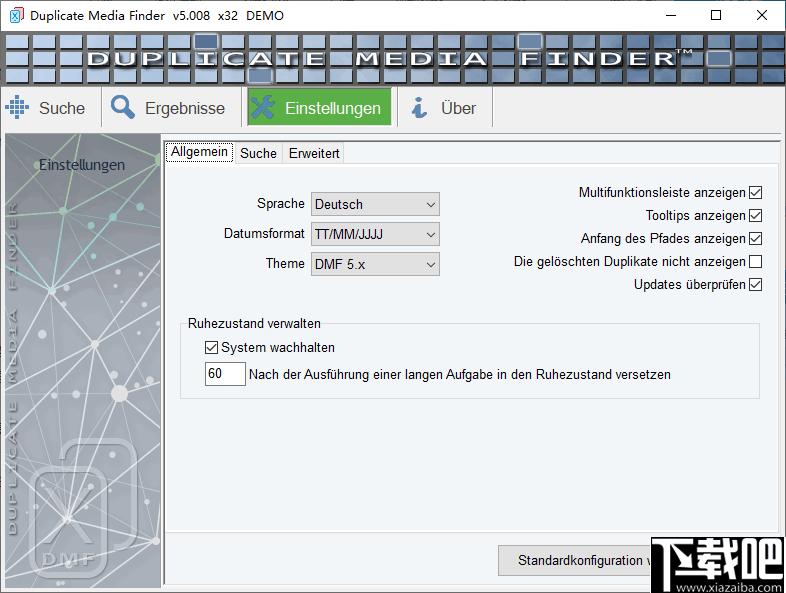
Task: Switch to the Erweitert settings tab
Action: pos(314,153)
